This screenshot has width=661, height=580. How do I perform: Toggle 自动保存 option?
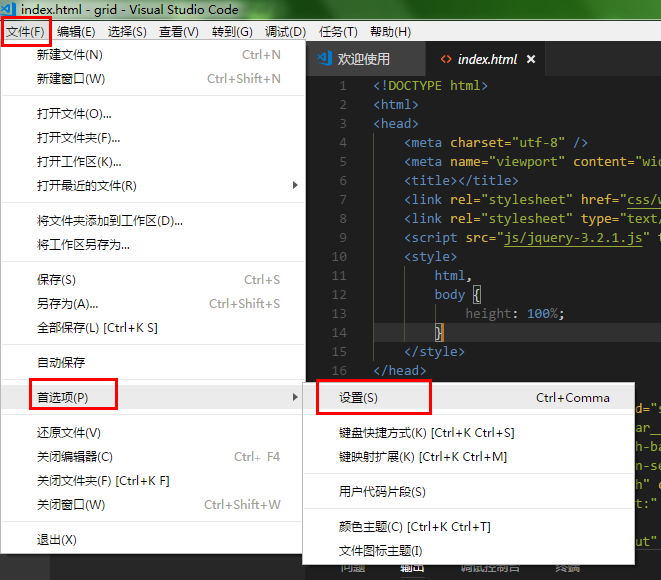click(x=153, y=362)
